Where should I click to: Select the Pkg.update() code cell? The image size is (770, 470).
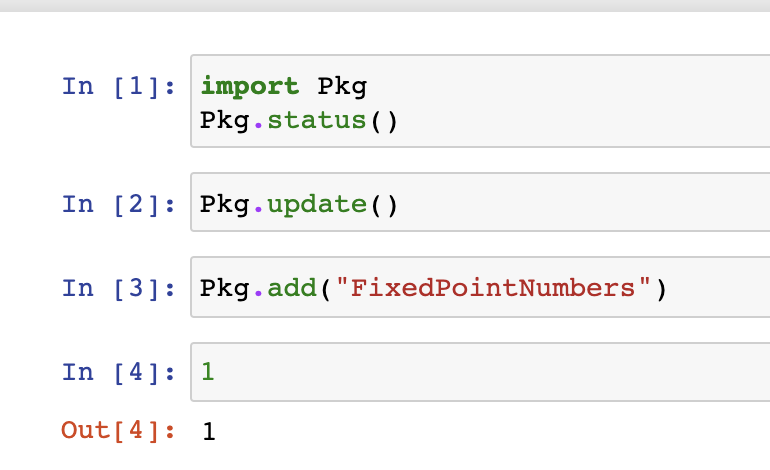click(480, 202)
